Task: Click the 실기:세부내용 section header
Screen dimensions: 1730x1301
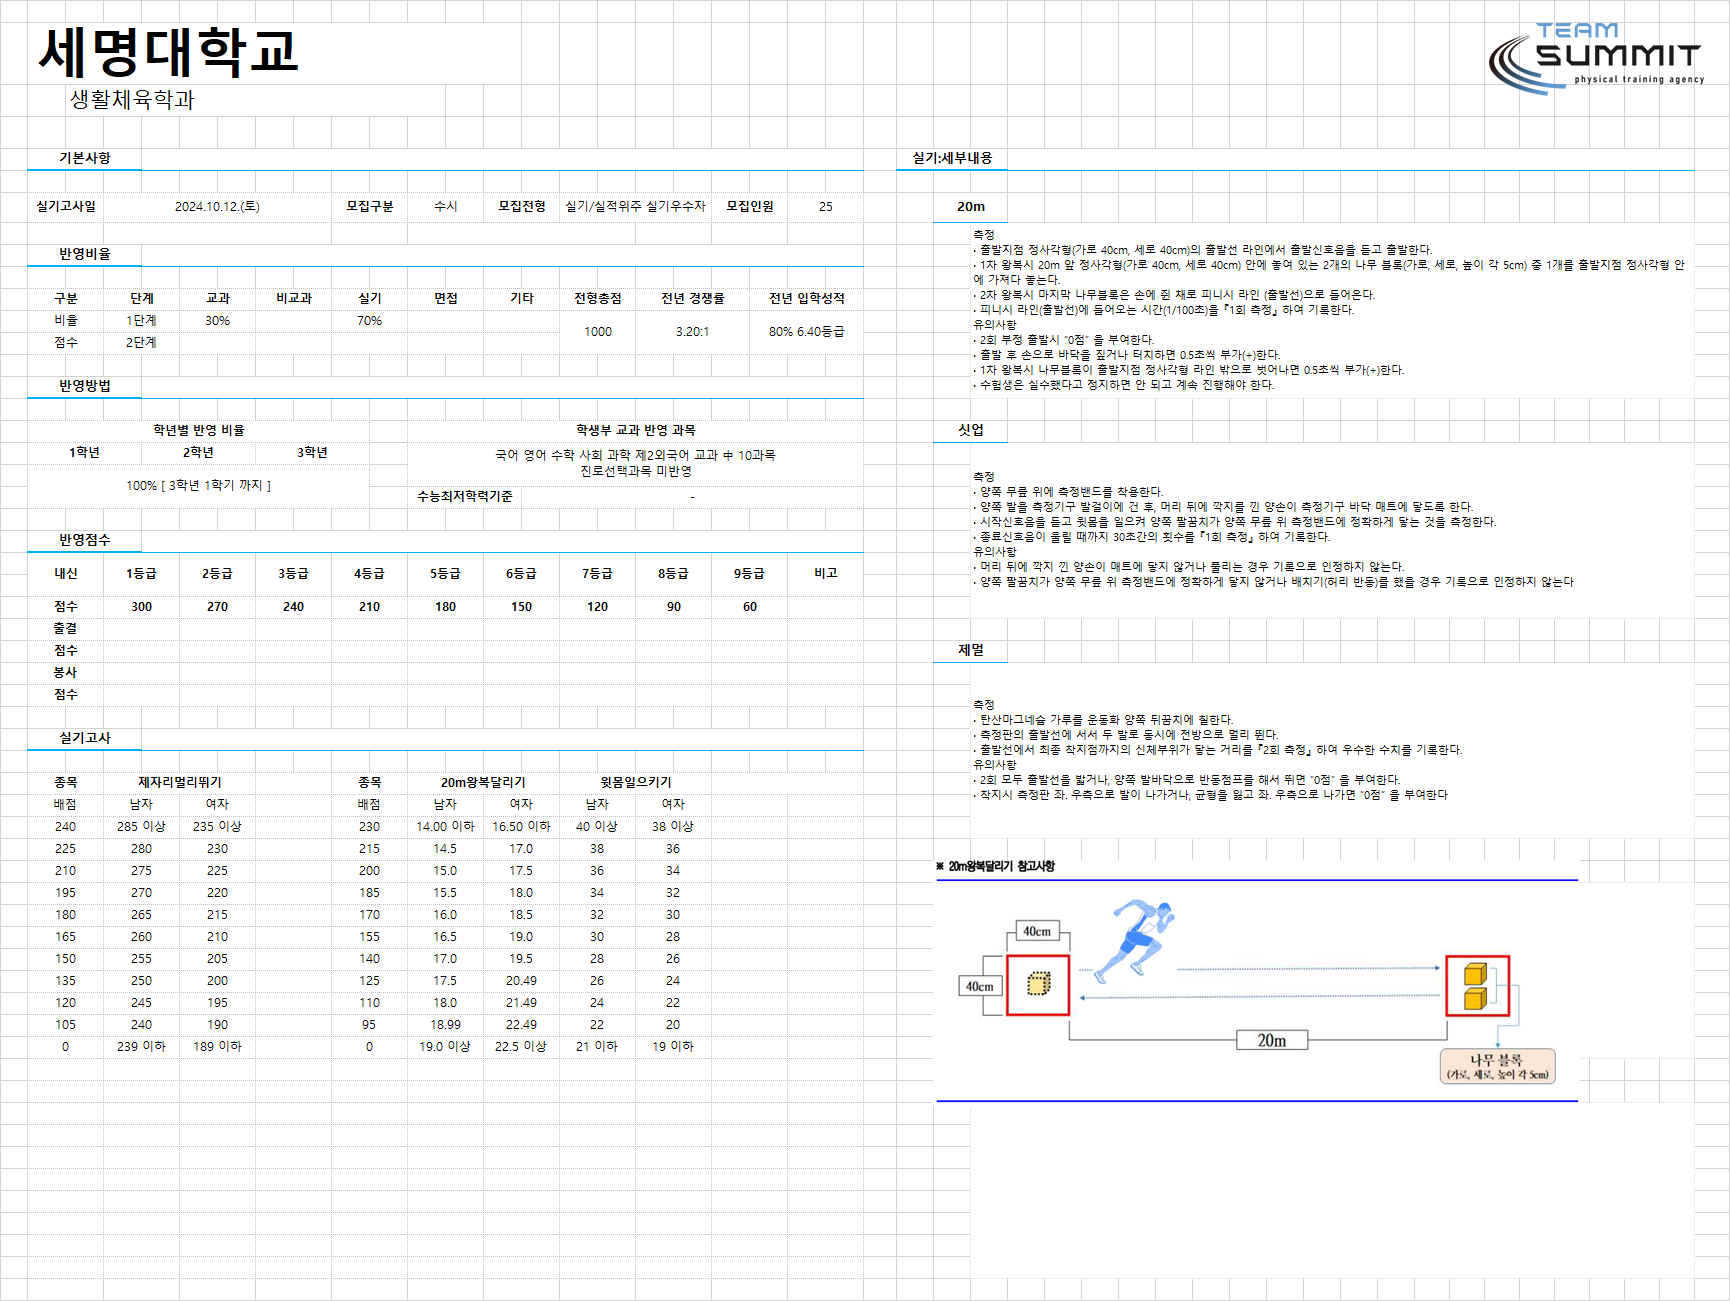Action: tap(952, 158)
